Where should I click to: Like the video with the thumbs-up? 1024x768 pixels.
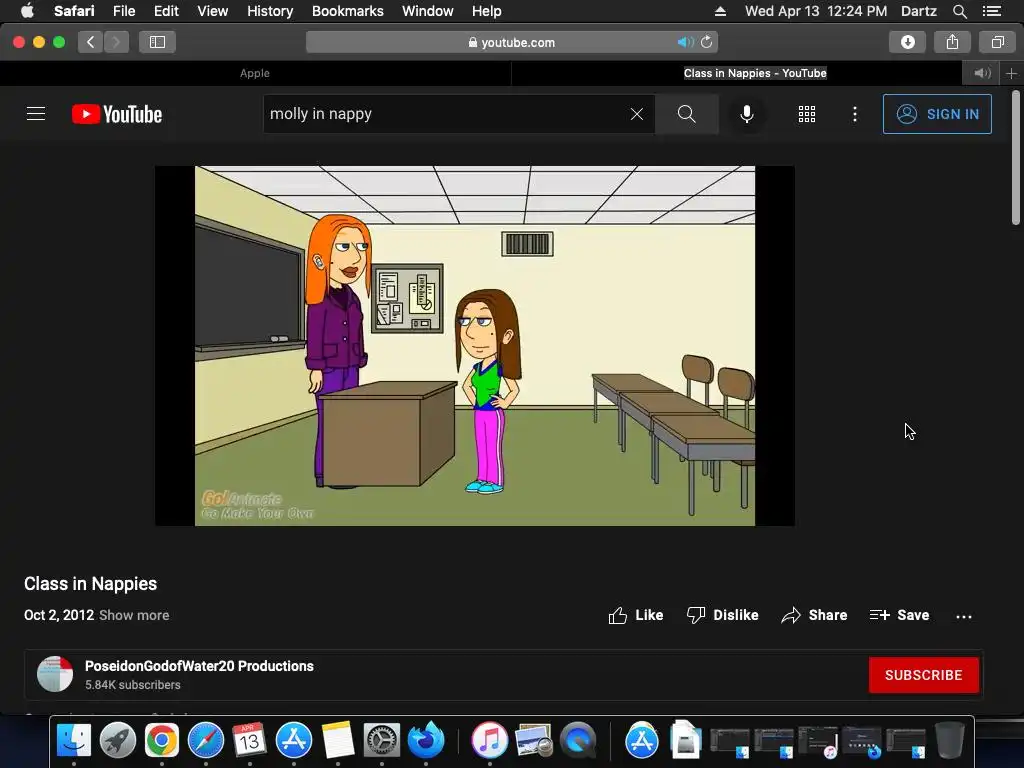[635, 615]
